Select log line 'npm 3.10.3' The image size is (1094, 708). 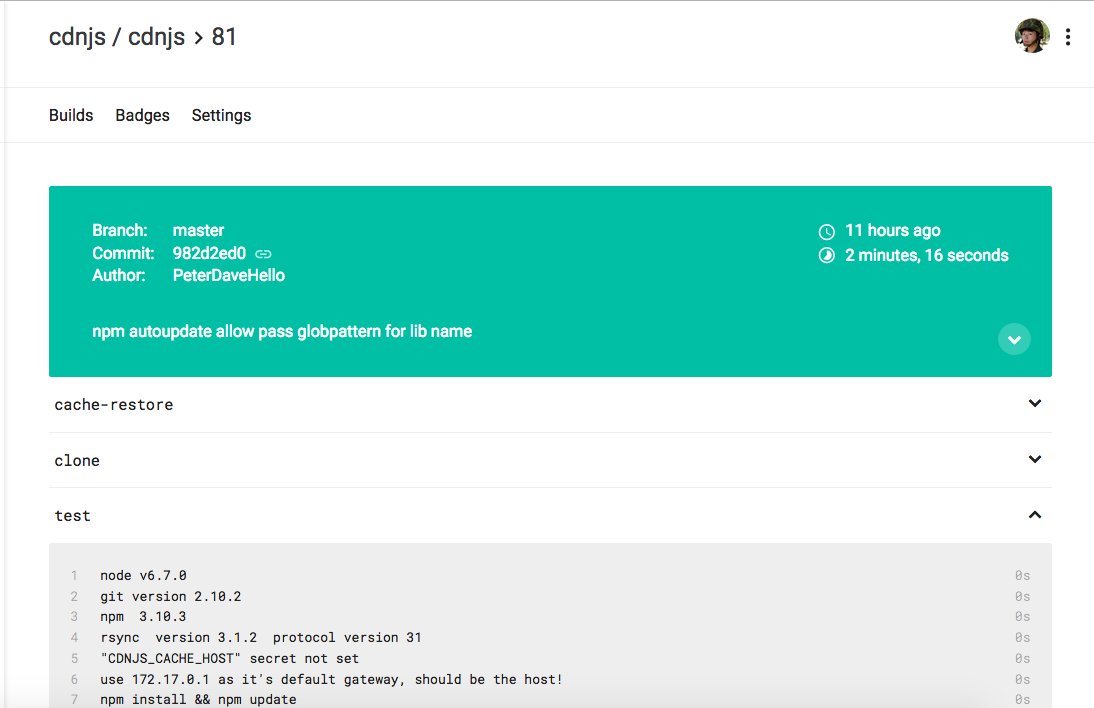(x=143, y=617)
